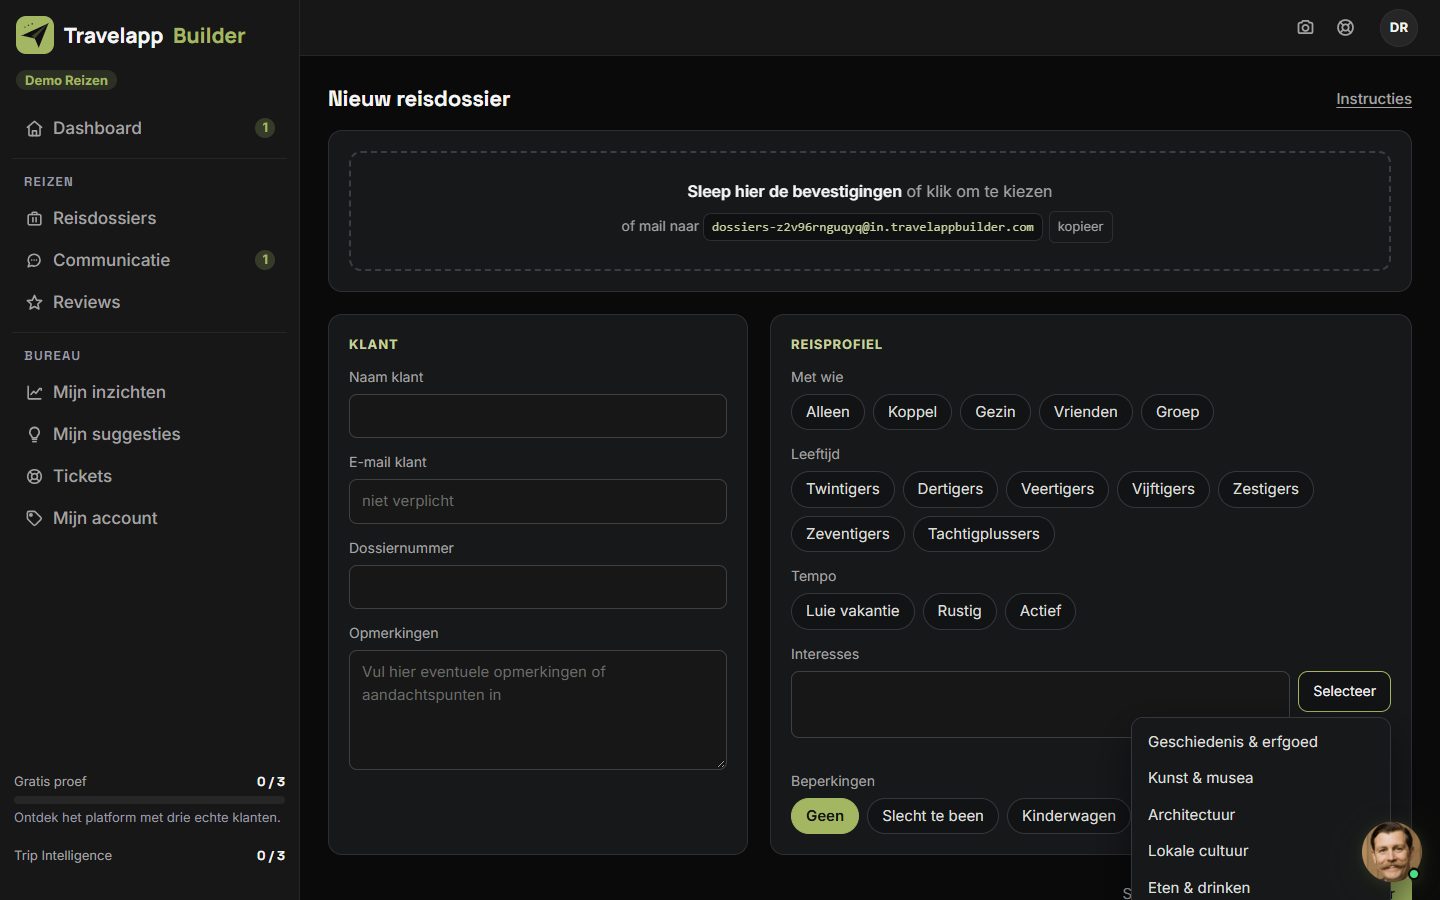Select the Actief tempo chip
Viewport: 1440px width, 900px height.
click(1040, 611)
